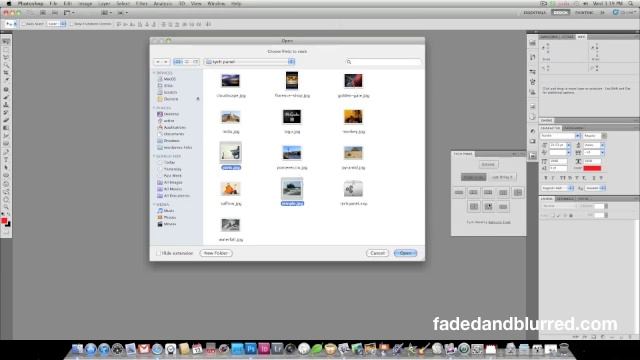Open the font family dropdown

[577, 136]
